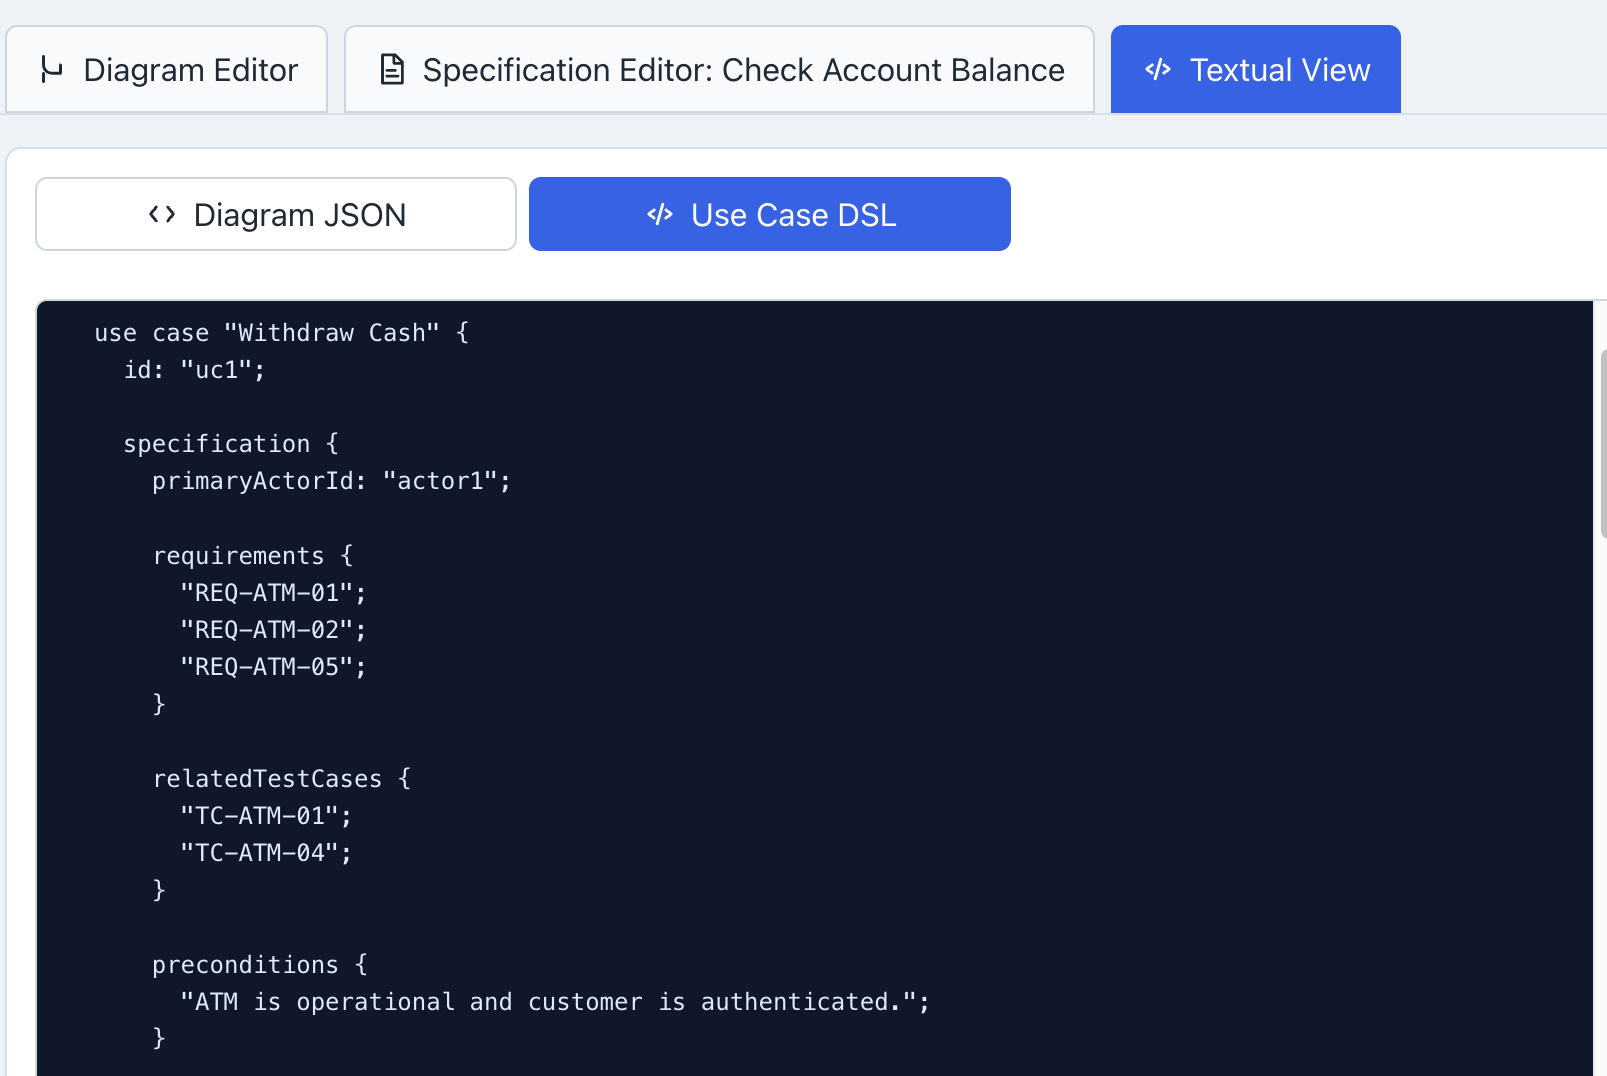Click the code icon on Textual View tab

point(1157,70)
